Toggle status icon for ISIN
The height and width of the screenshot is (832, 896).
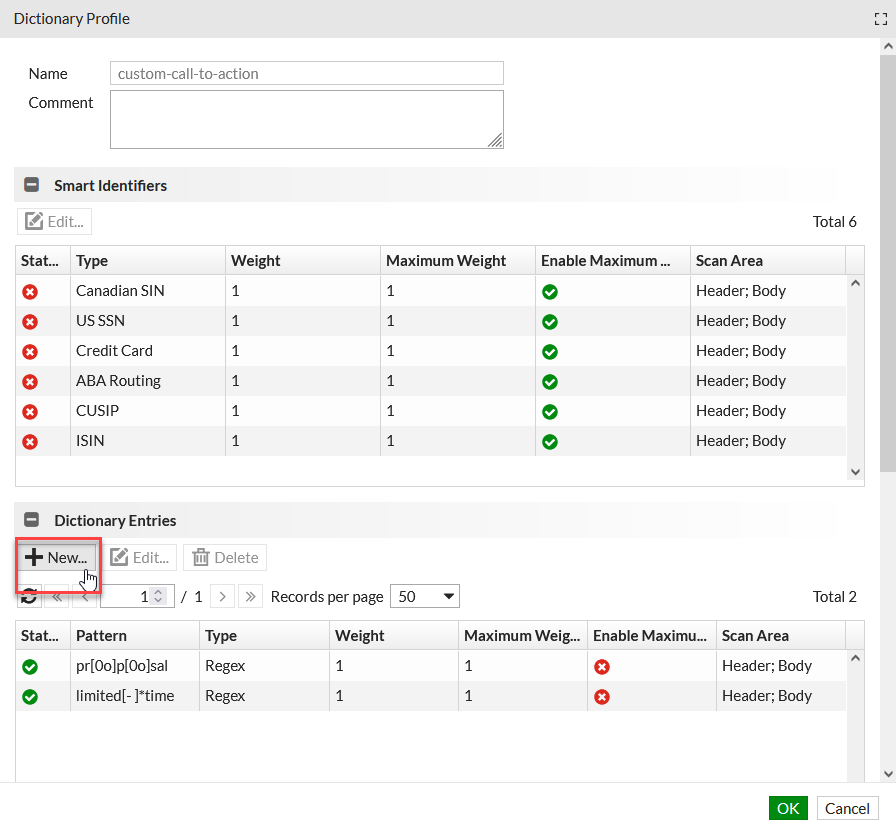pos(30,442)
